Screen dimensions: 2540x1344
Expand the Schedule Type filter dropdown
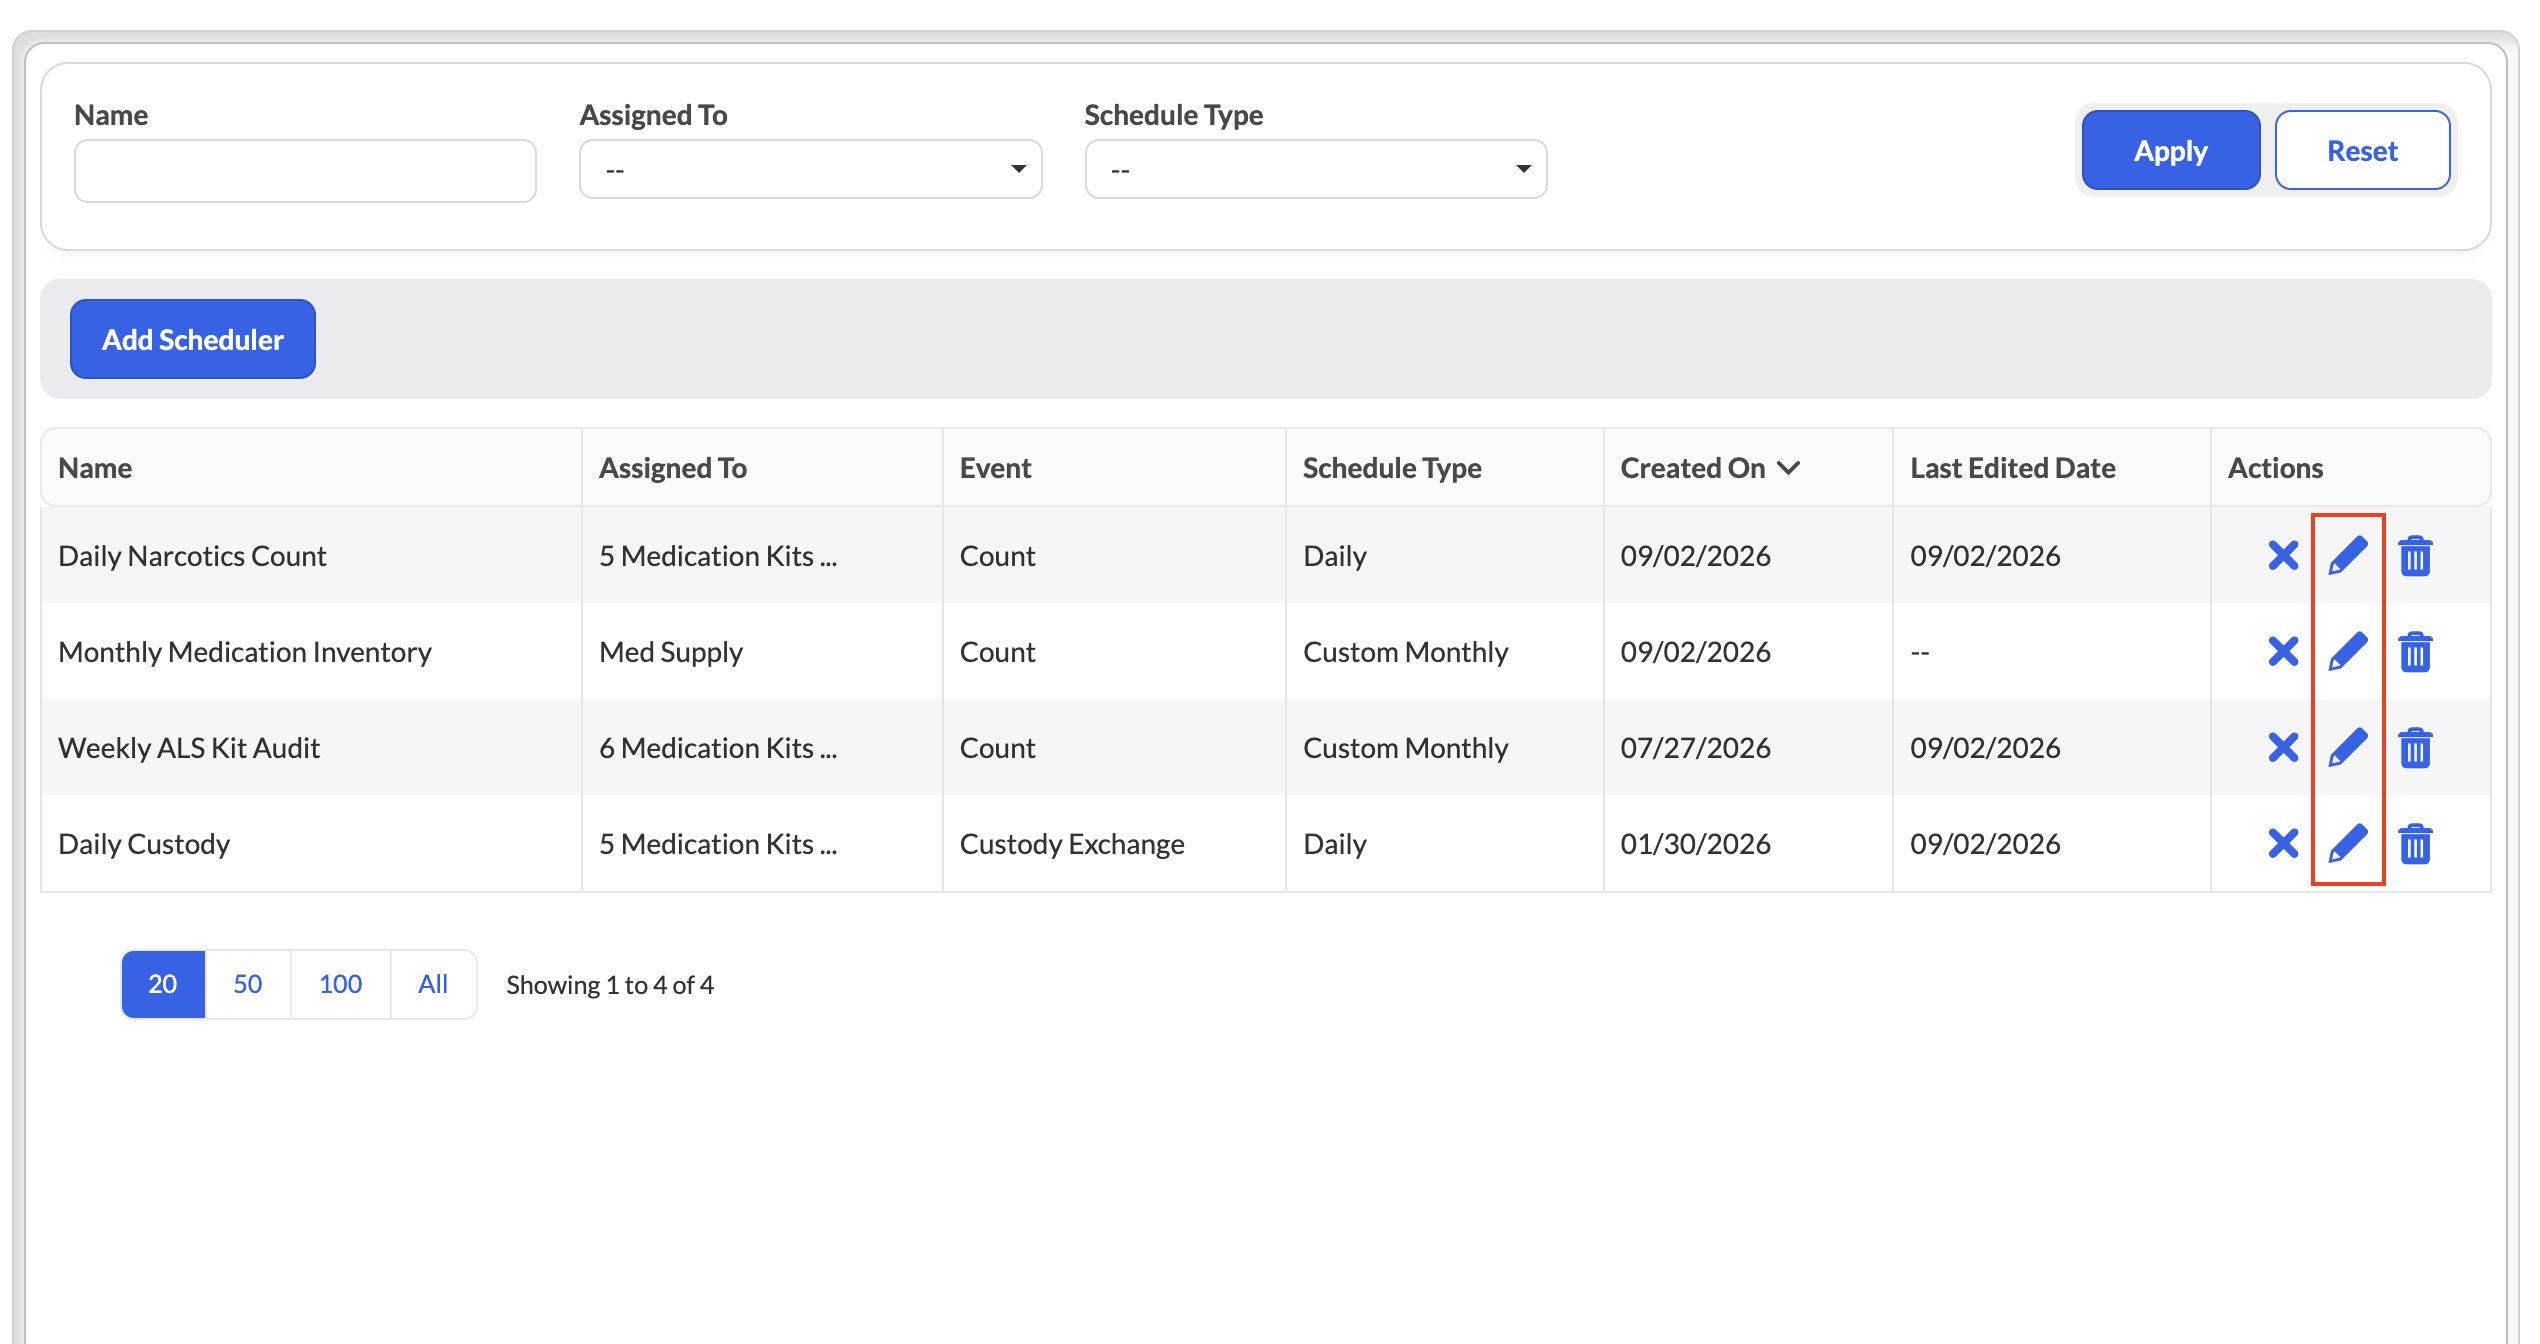pos(1315,169)
